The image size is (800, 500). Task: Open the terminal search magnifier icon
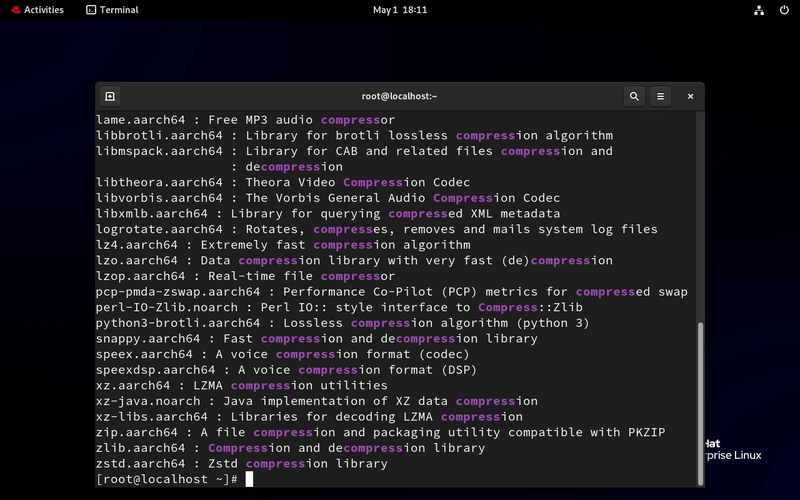(634, 96)
